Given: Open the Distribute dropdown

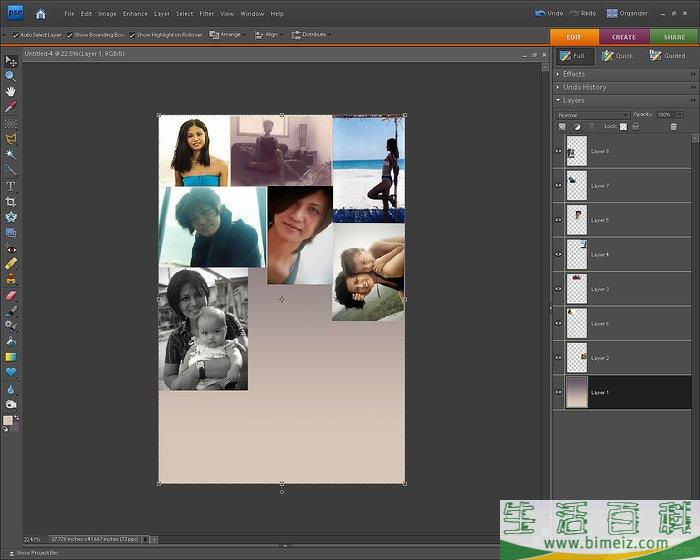Looking at the screenshot, I should pyautogui.click(x=311, y=34).
